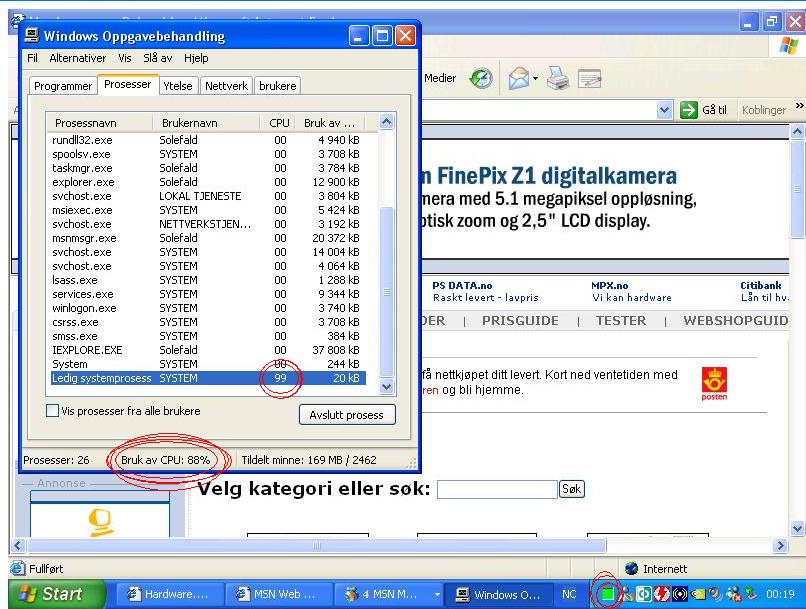Sort by the Brukernavn column header
Viewport: 806px width, 609px height.
[x=206, y=123]
